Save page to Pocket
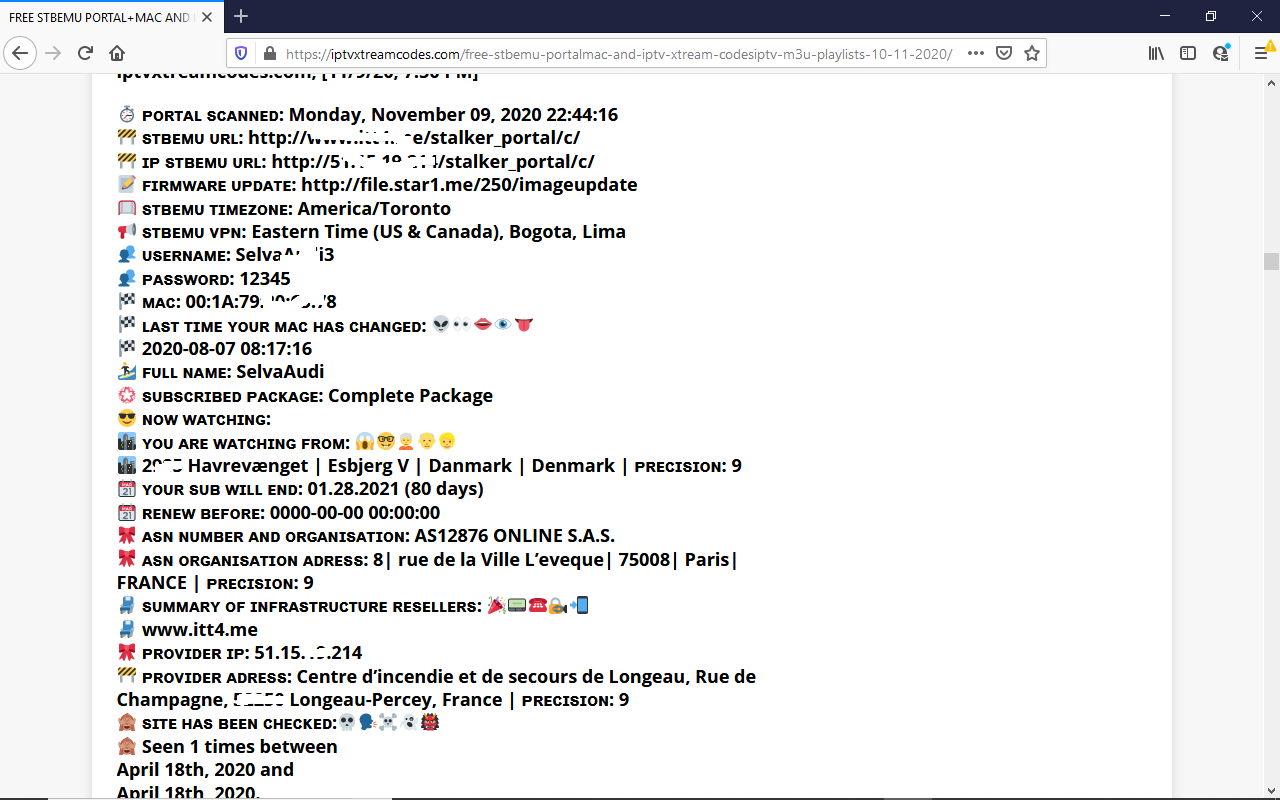1280x800 pixels. pyautogui.click(x=1004, y=53)
